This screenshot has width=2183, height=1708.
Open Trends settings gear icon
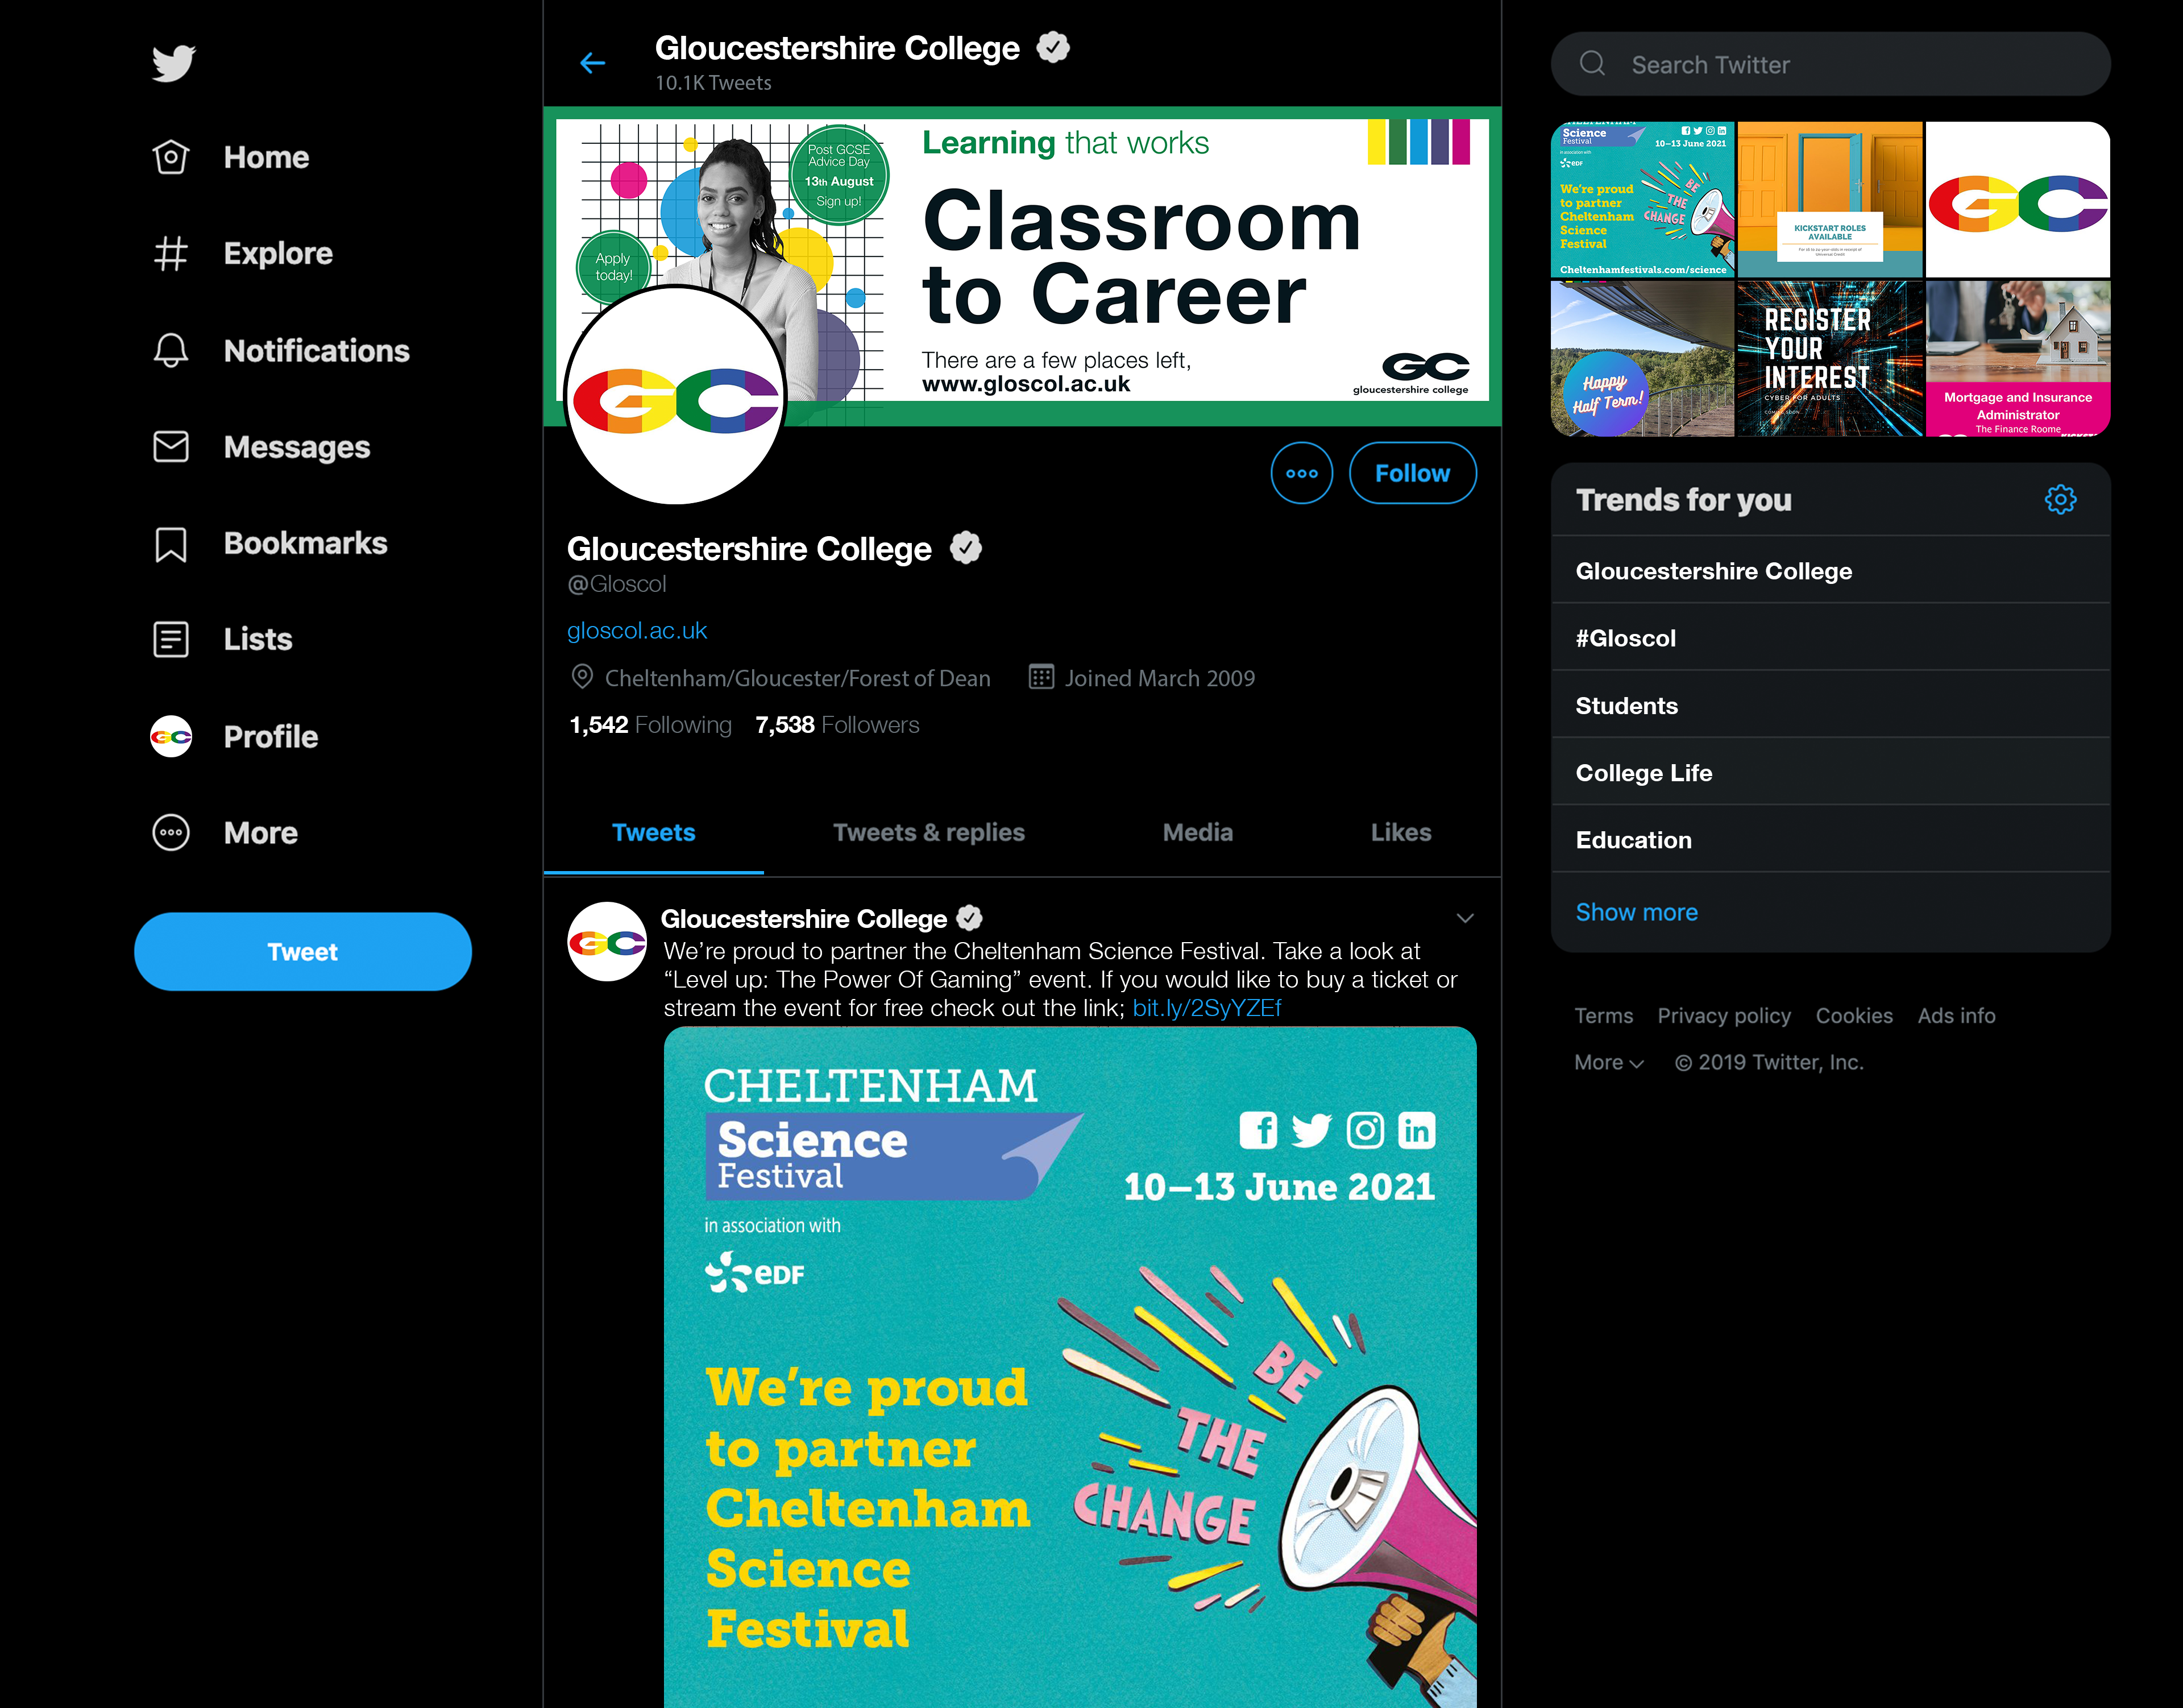(2060, 499)
